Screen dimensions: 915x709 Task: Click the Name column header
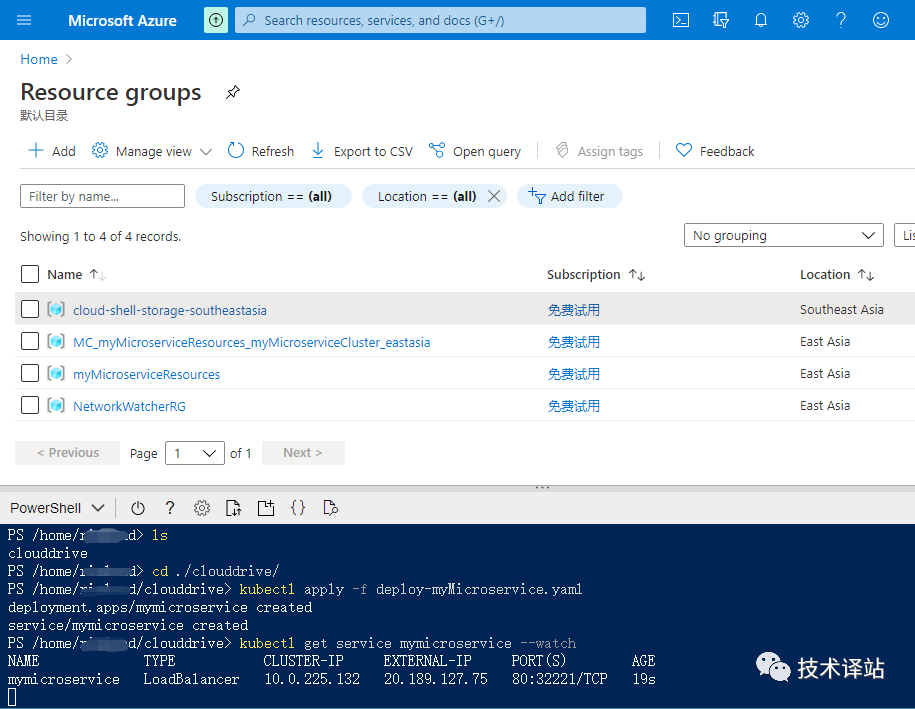tap(65, 274)
